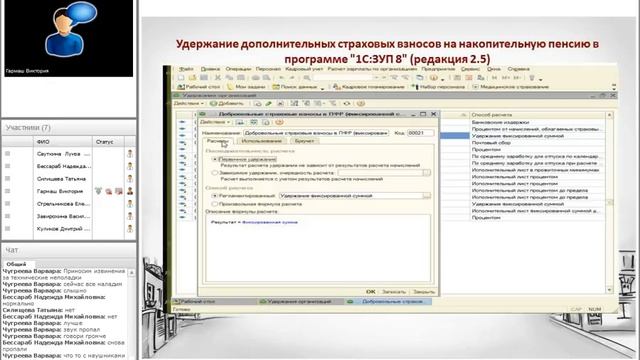Open the Сервис menu

[471, 69]
